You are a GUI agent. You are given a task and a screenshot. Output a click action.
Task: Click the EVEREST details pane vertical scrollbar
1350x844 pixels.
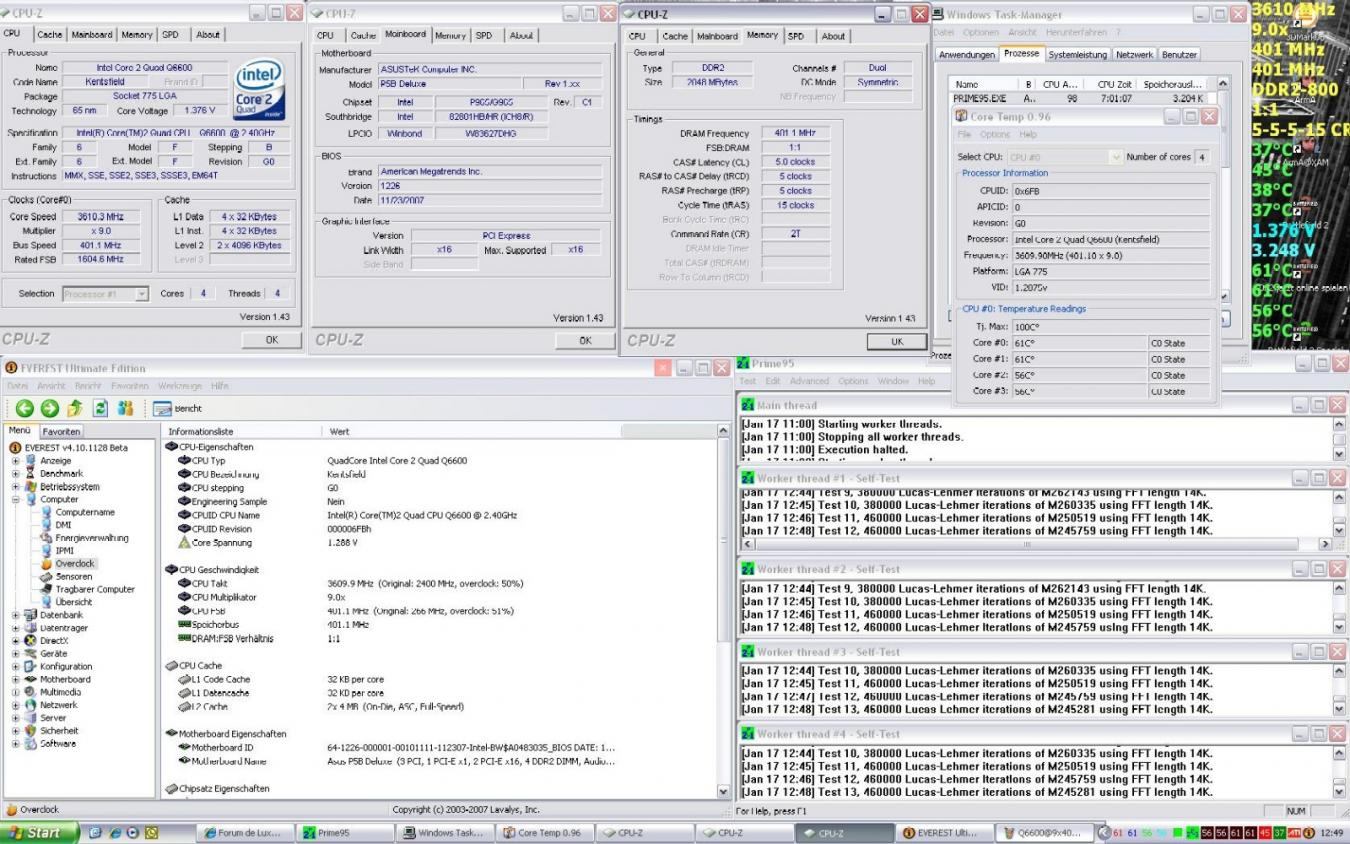click(x=725, y=610)
